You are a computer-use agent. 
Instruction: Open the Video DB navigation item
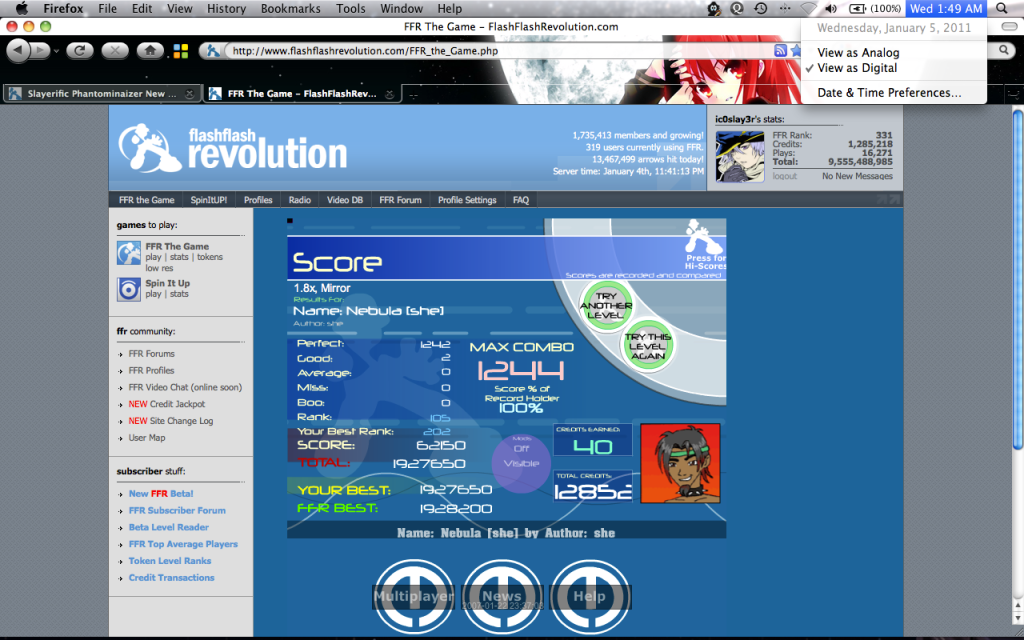coord(345,200)
